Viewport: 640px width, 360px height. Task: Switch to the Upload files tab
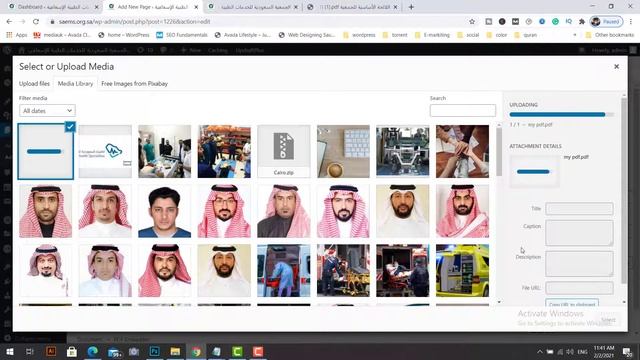(34, 84)
